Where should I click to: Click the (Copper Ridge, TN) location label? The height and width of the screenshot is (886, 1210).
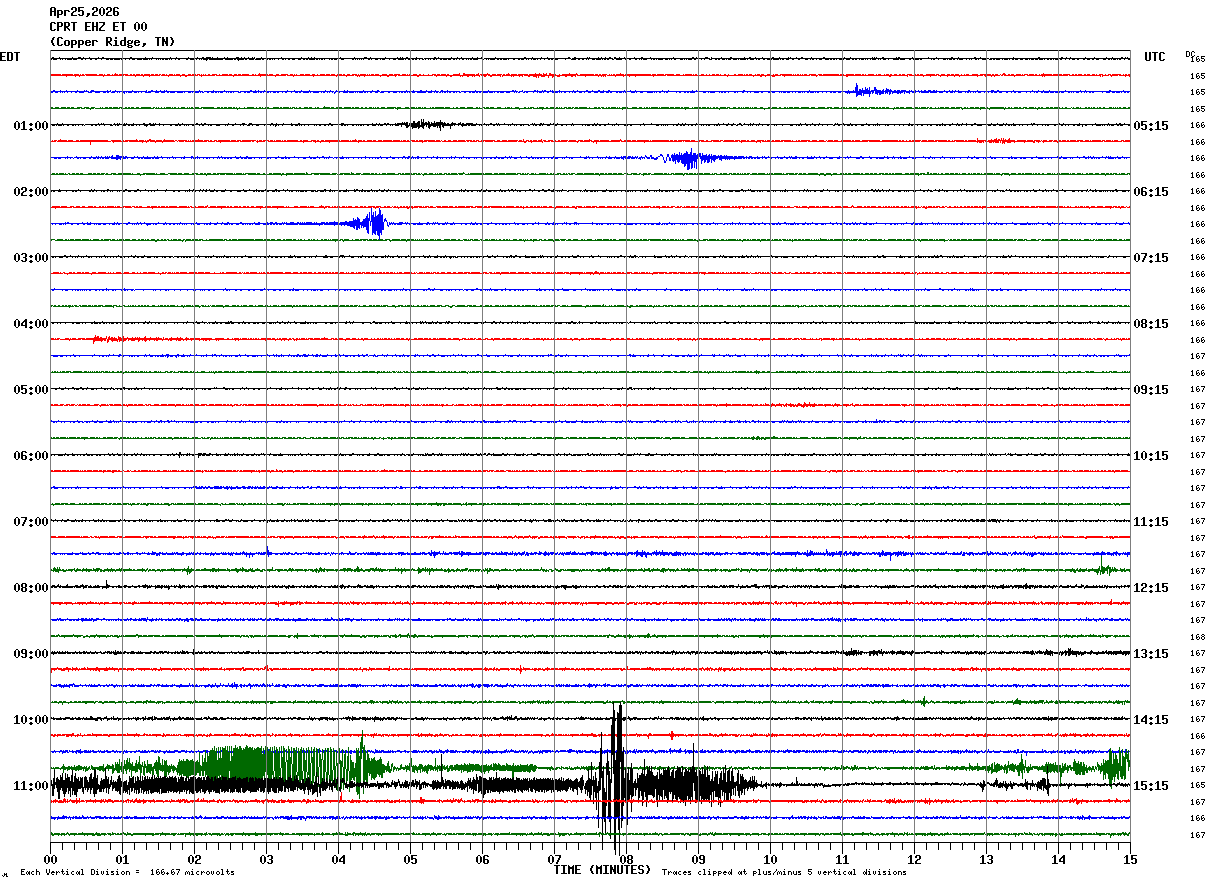click(x=112, y=42)
